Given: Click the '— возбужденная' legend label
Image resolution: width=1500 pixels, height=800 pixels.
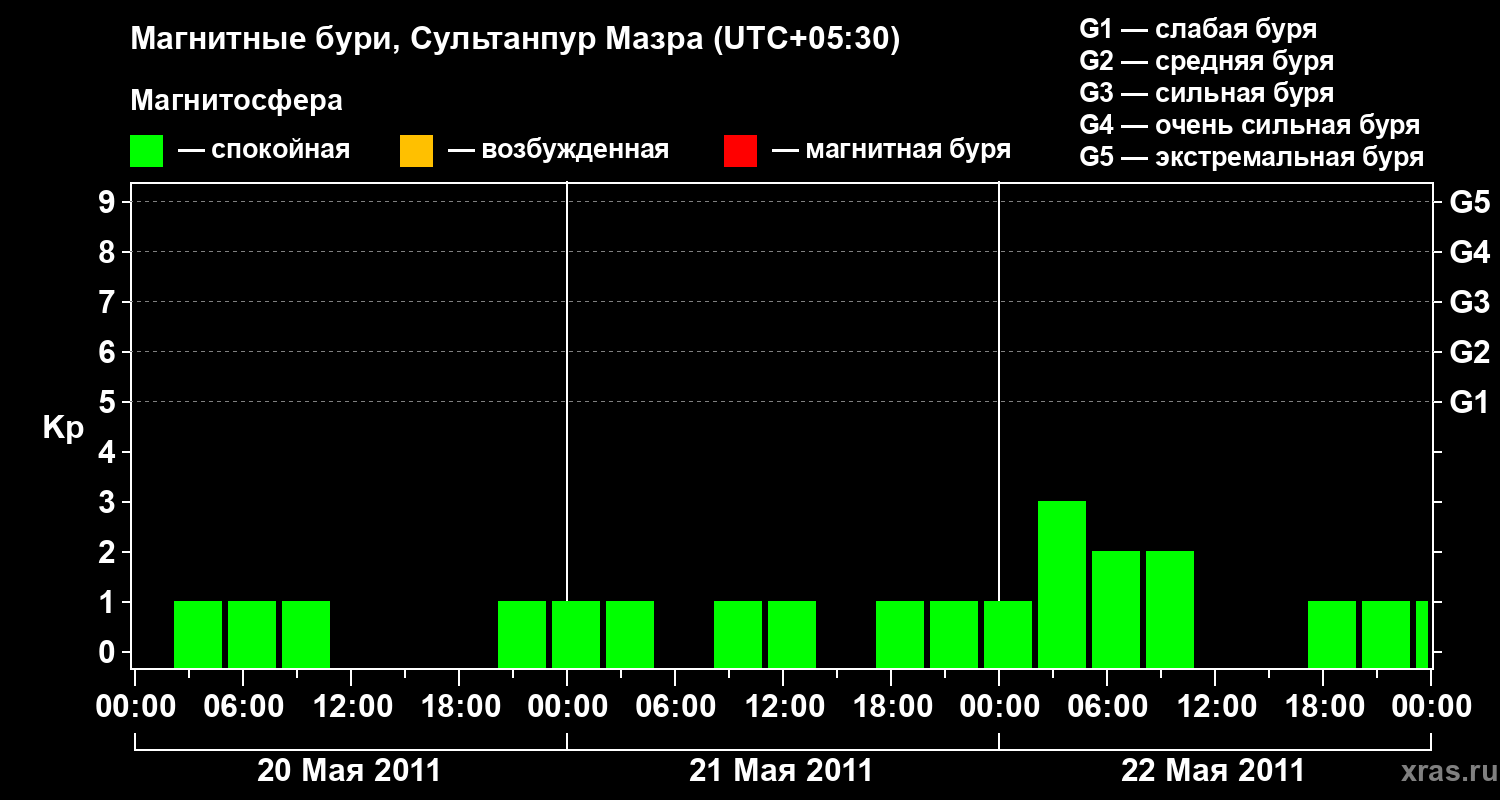Looking at the screenshot, I should tap(558, 151).
